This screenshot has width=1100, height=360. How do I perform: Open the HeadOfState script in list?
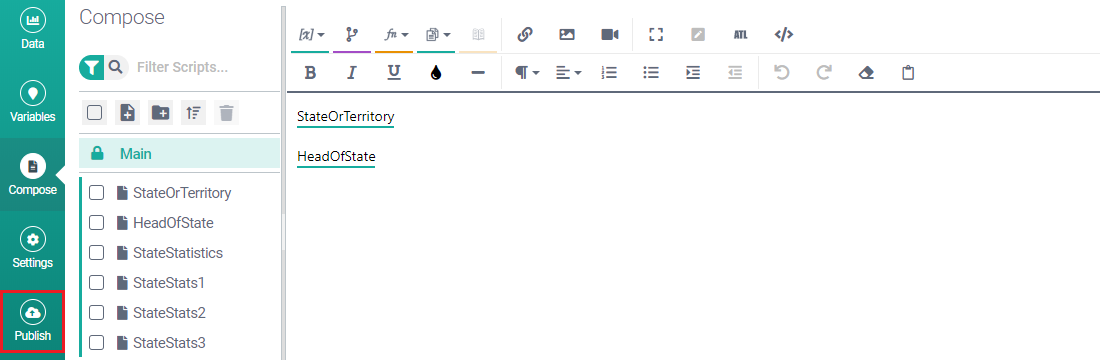pos(173,223)
